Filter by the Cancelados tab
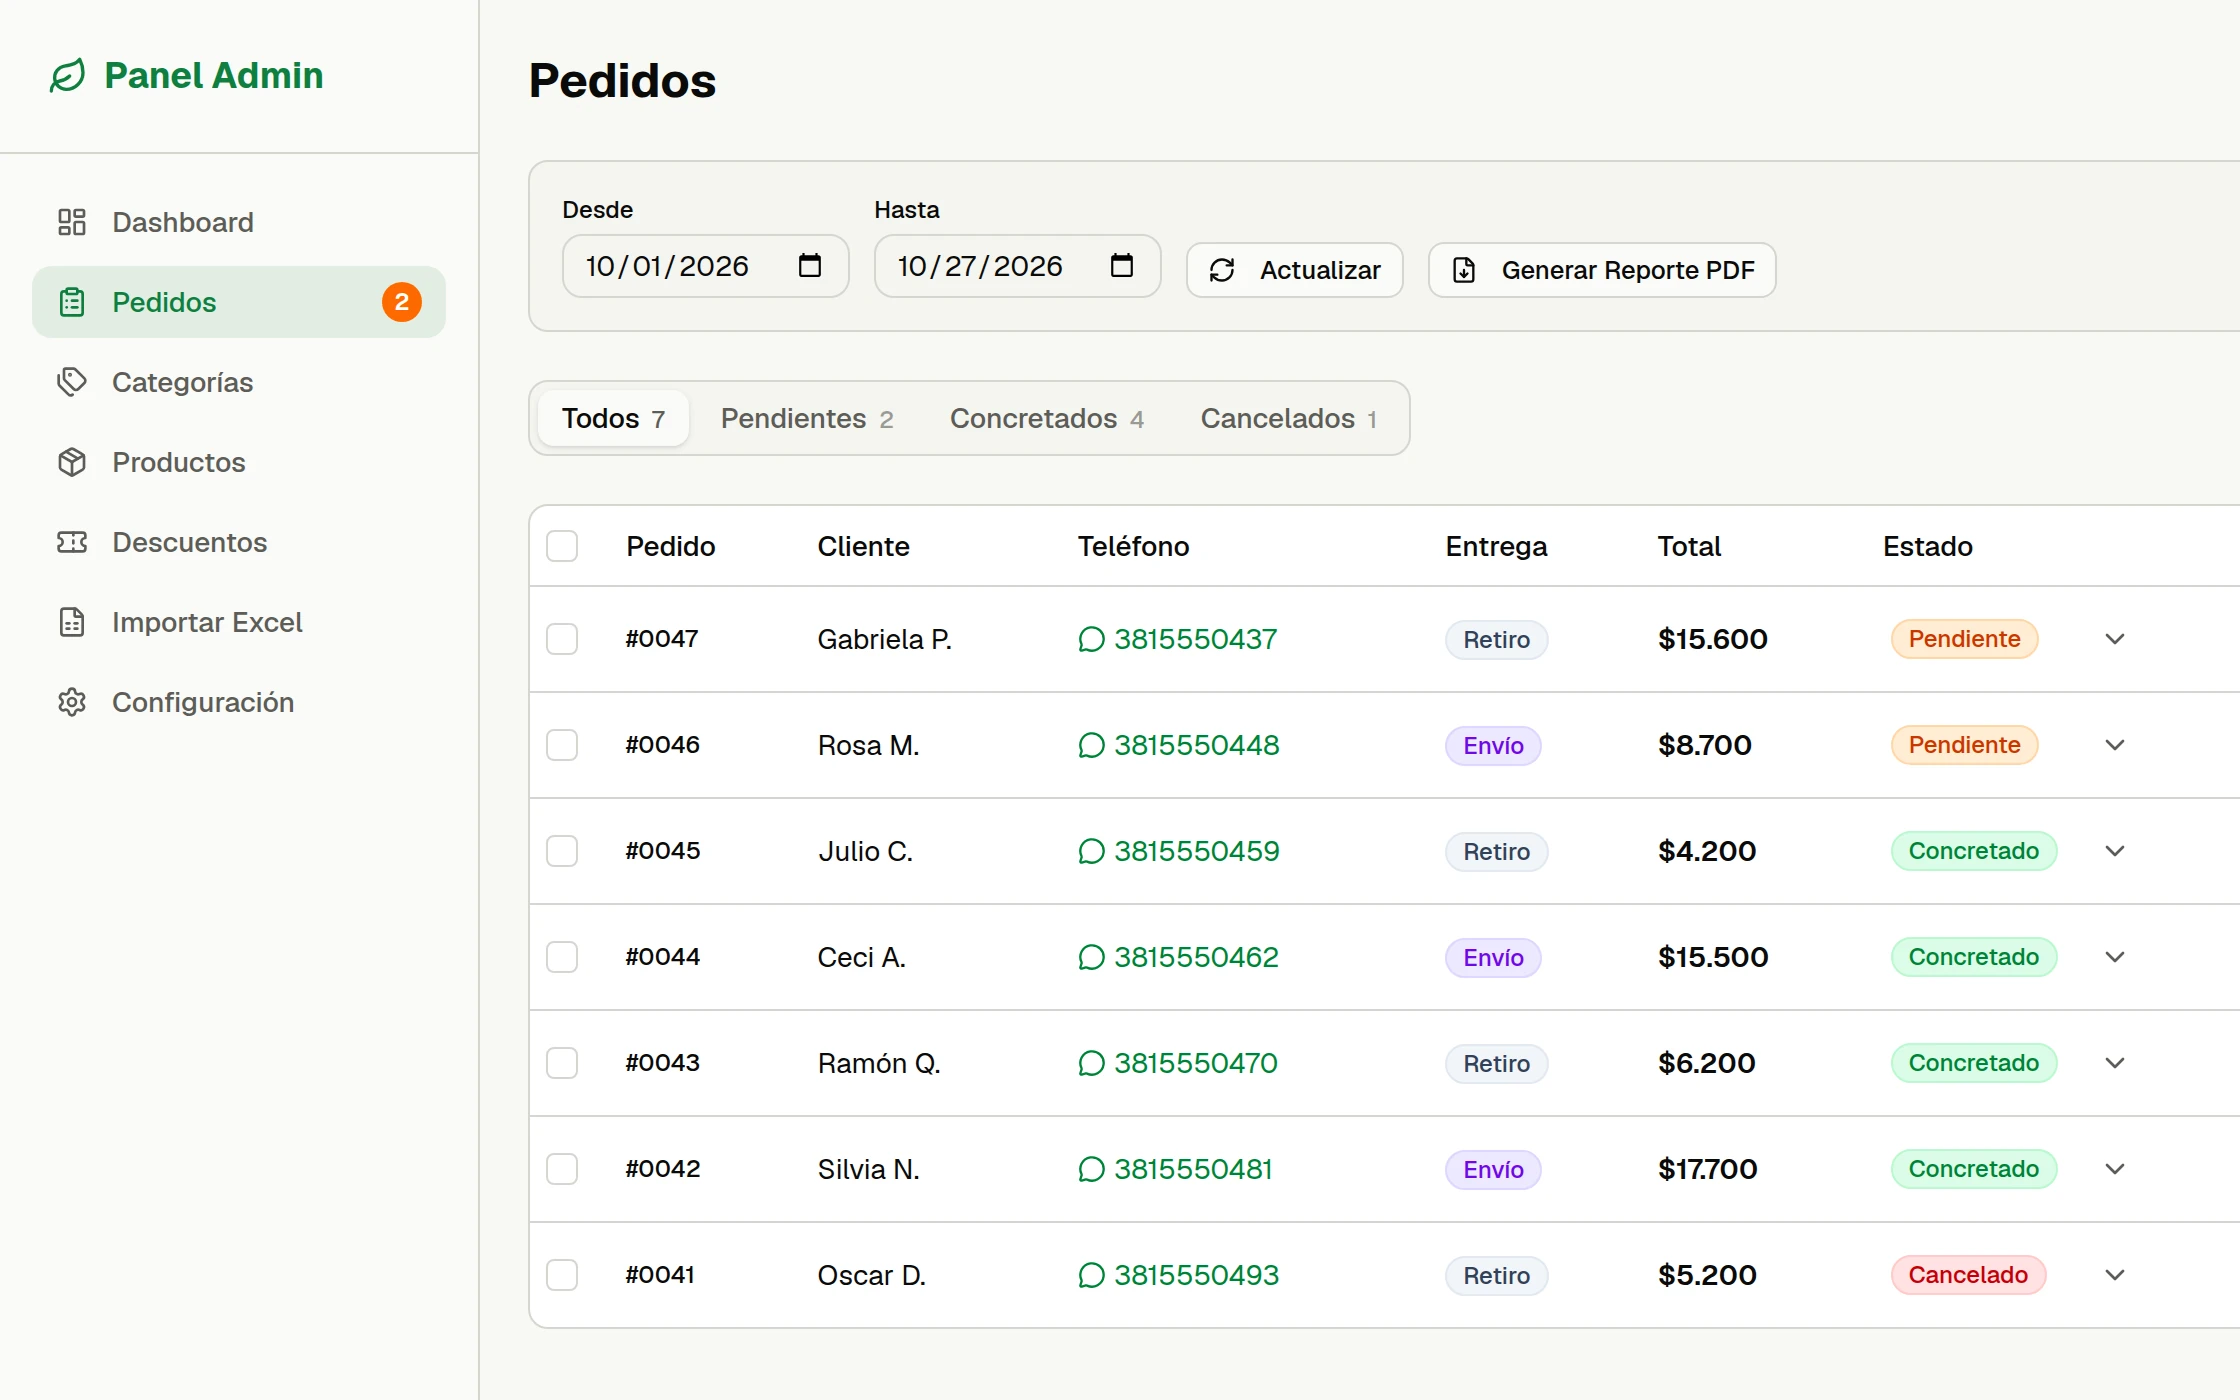2240x1400 pixels. coord(1289,418)
